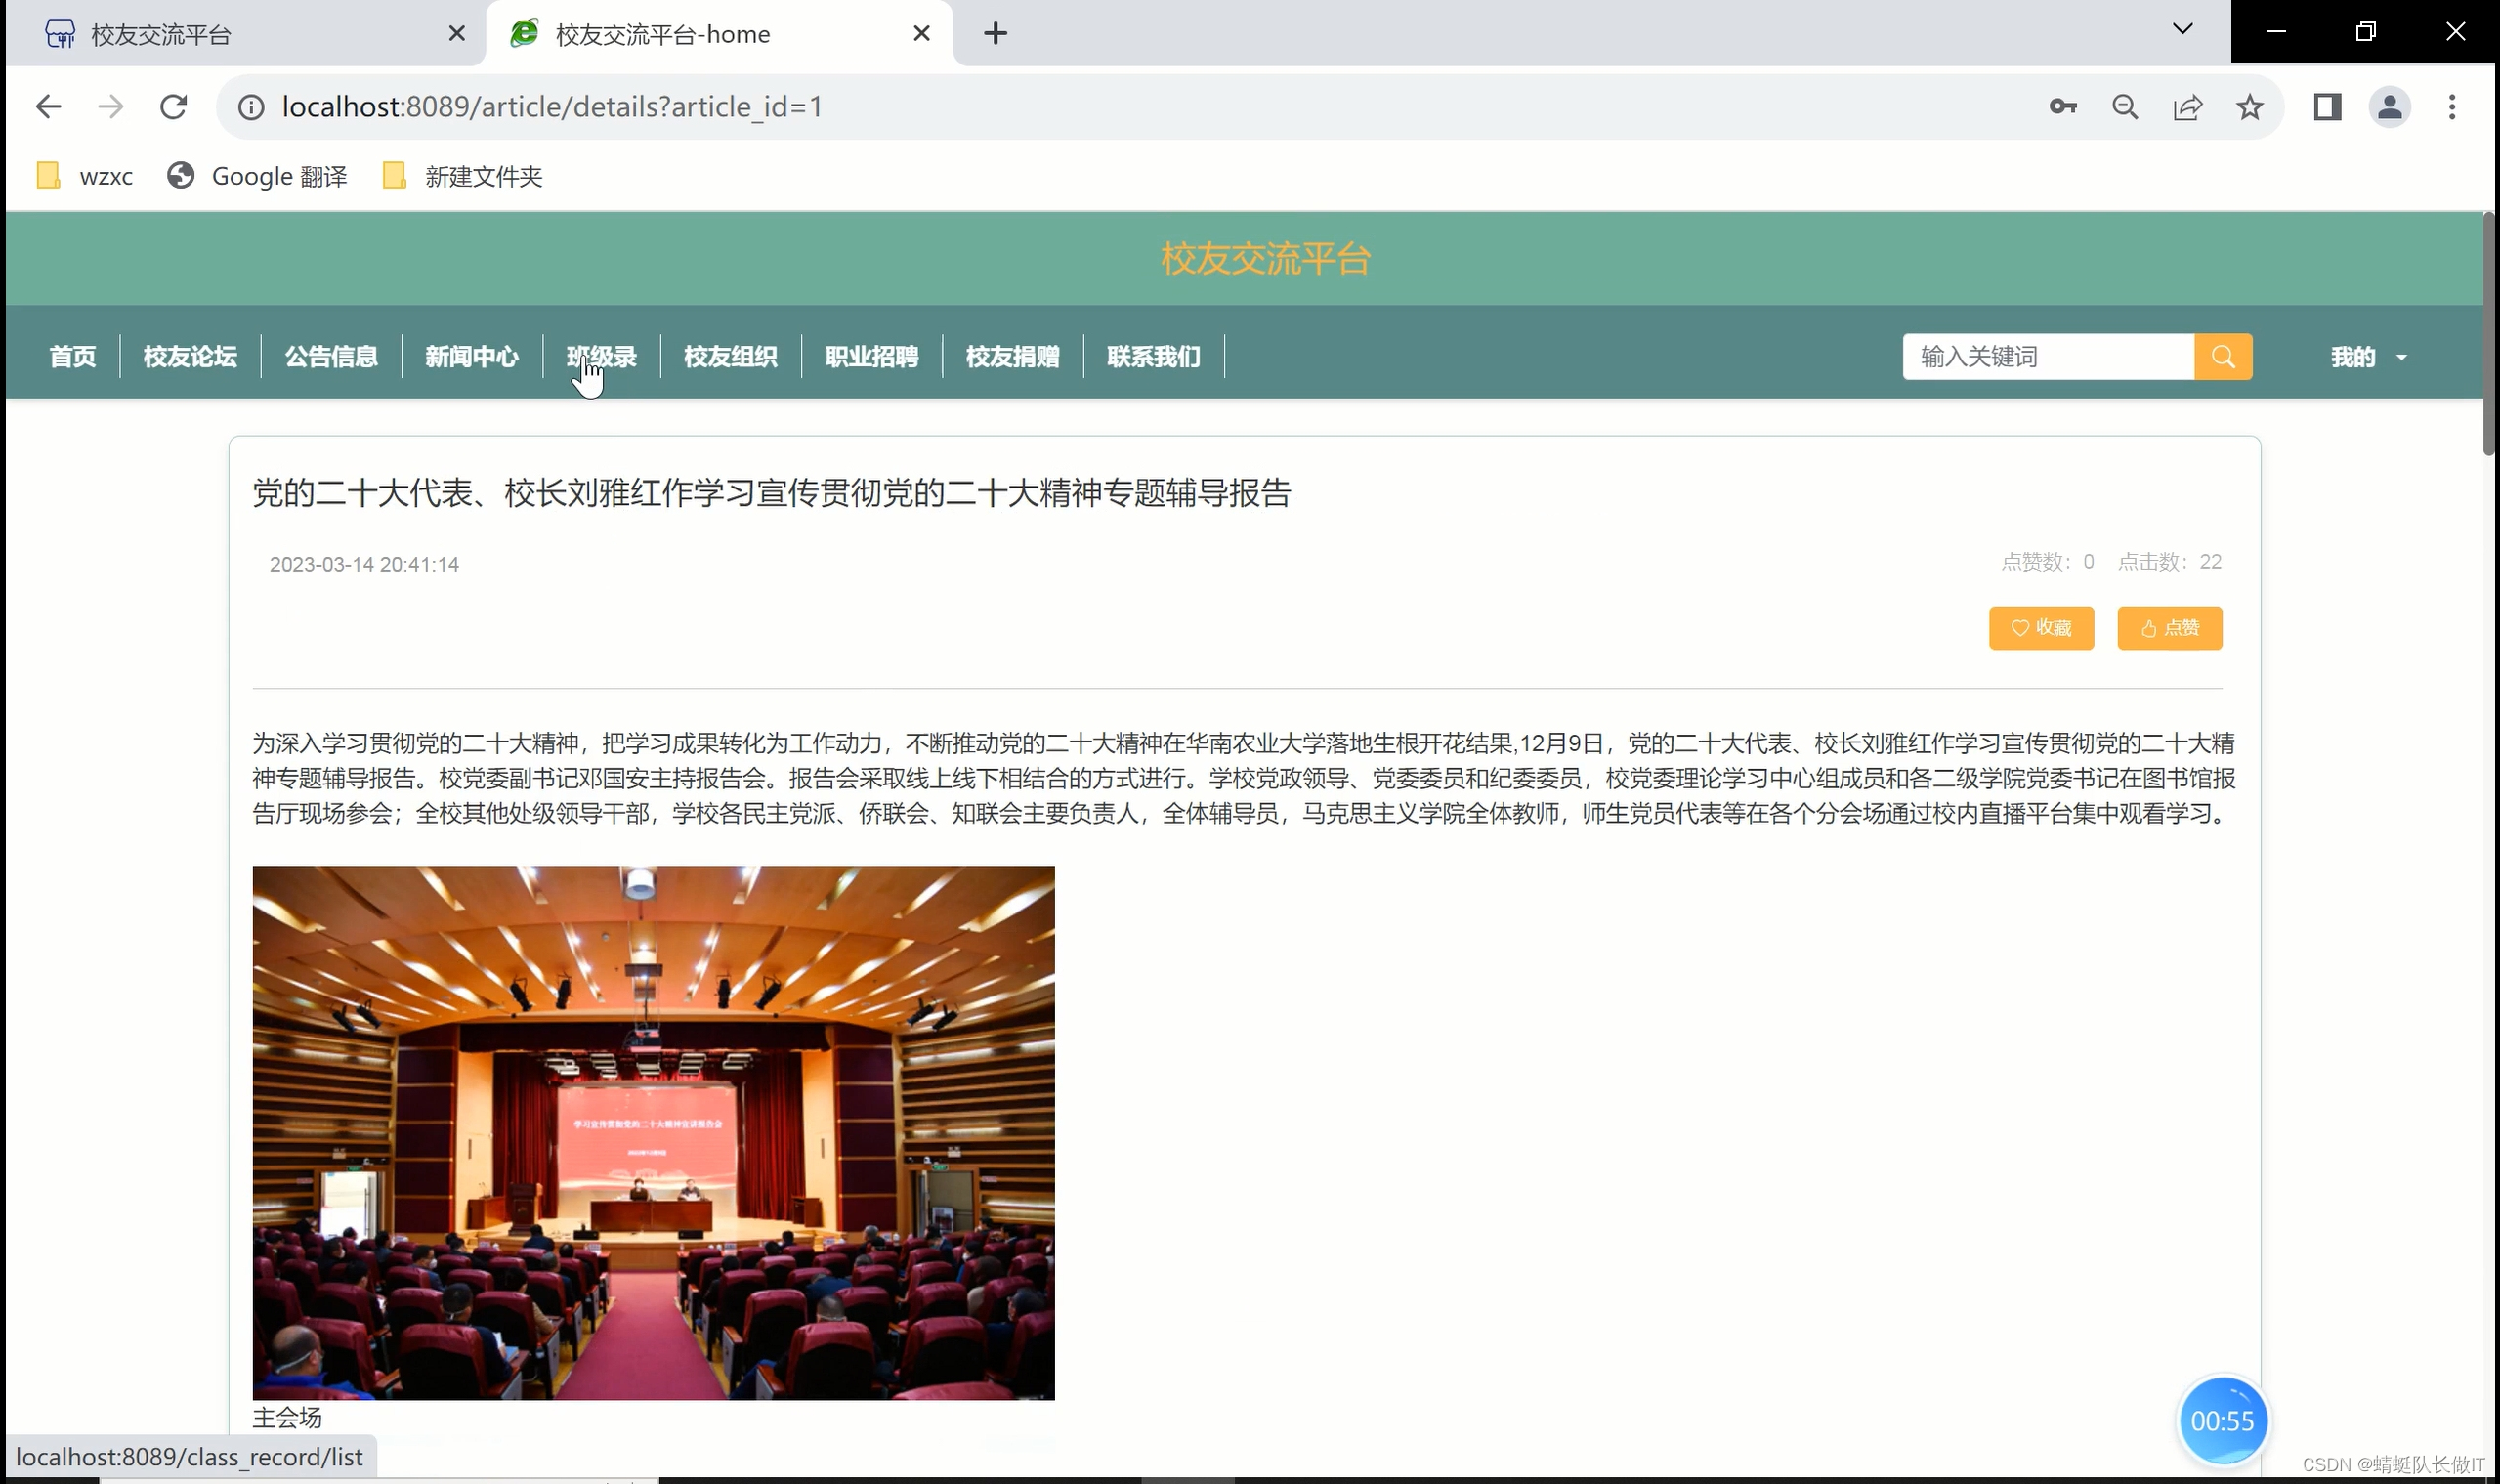Open the tab search chevron dropdown
The width and height of the screenshot is (2500, 1484).
coord(2182,29)
